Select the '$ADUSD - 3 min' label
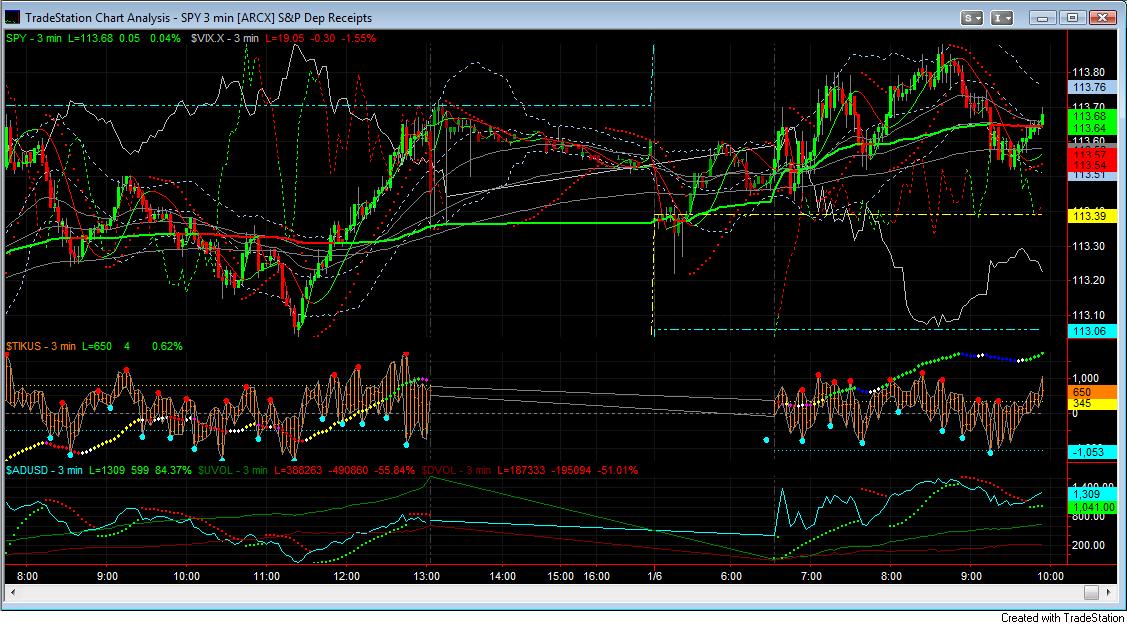 click(x=45, y=469)
